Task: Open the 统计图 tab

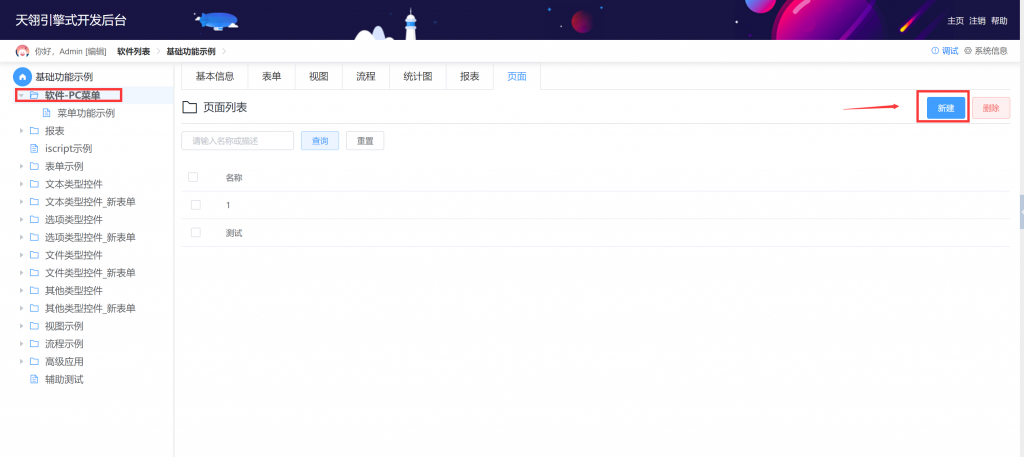Action: coord(417,77)
